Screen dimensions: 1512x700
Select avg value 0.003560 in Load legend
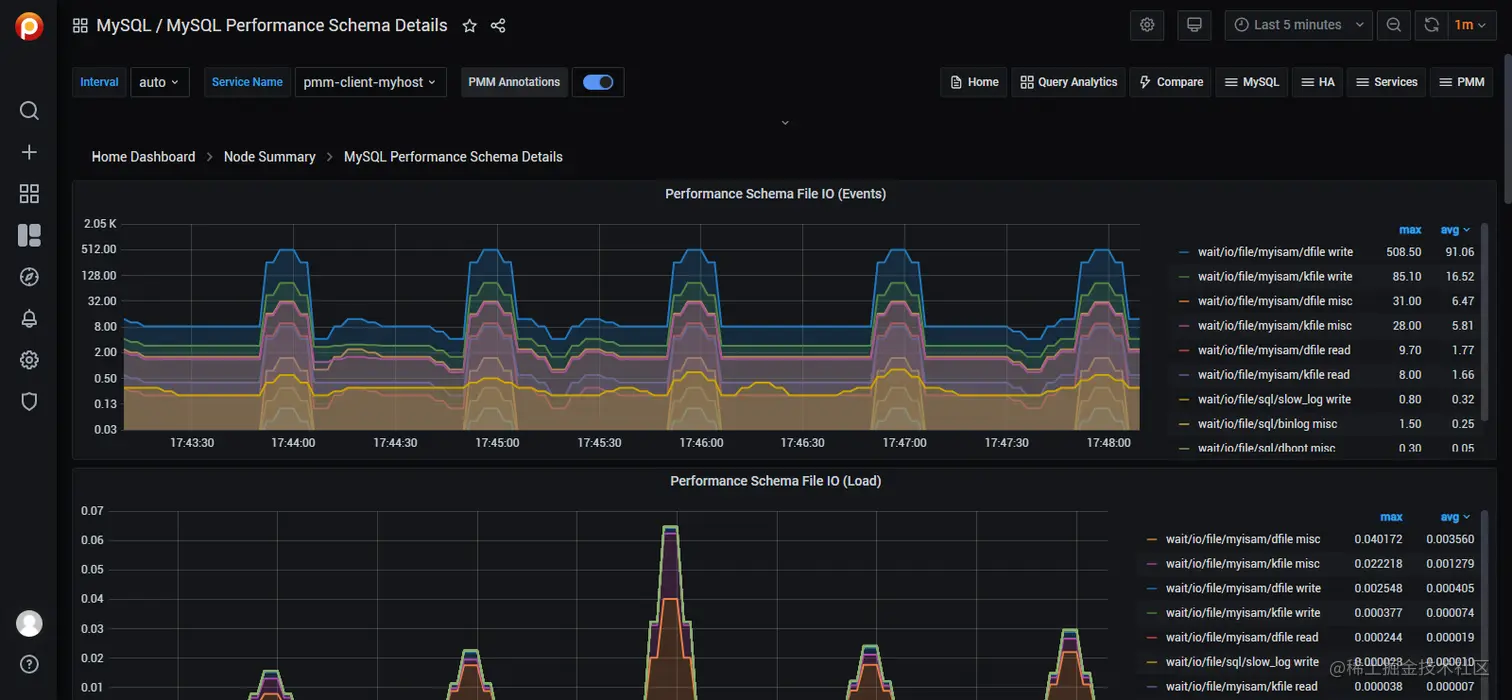coord(1449,539)
